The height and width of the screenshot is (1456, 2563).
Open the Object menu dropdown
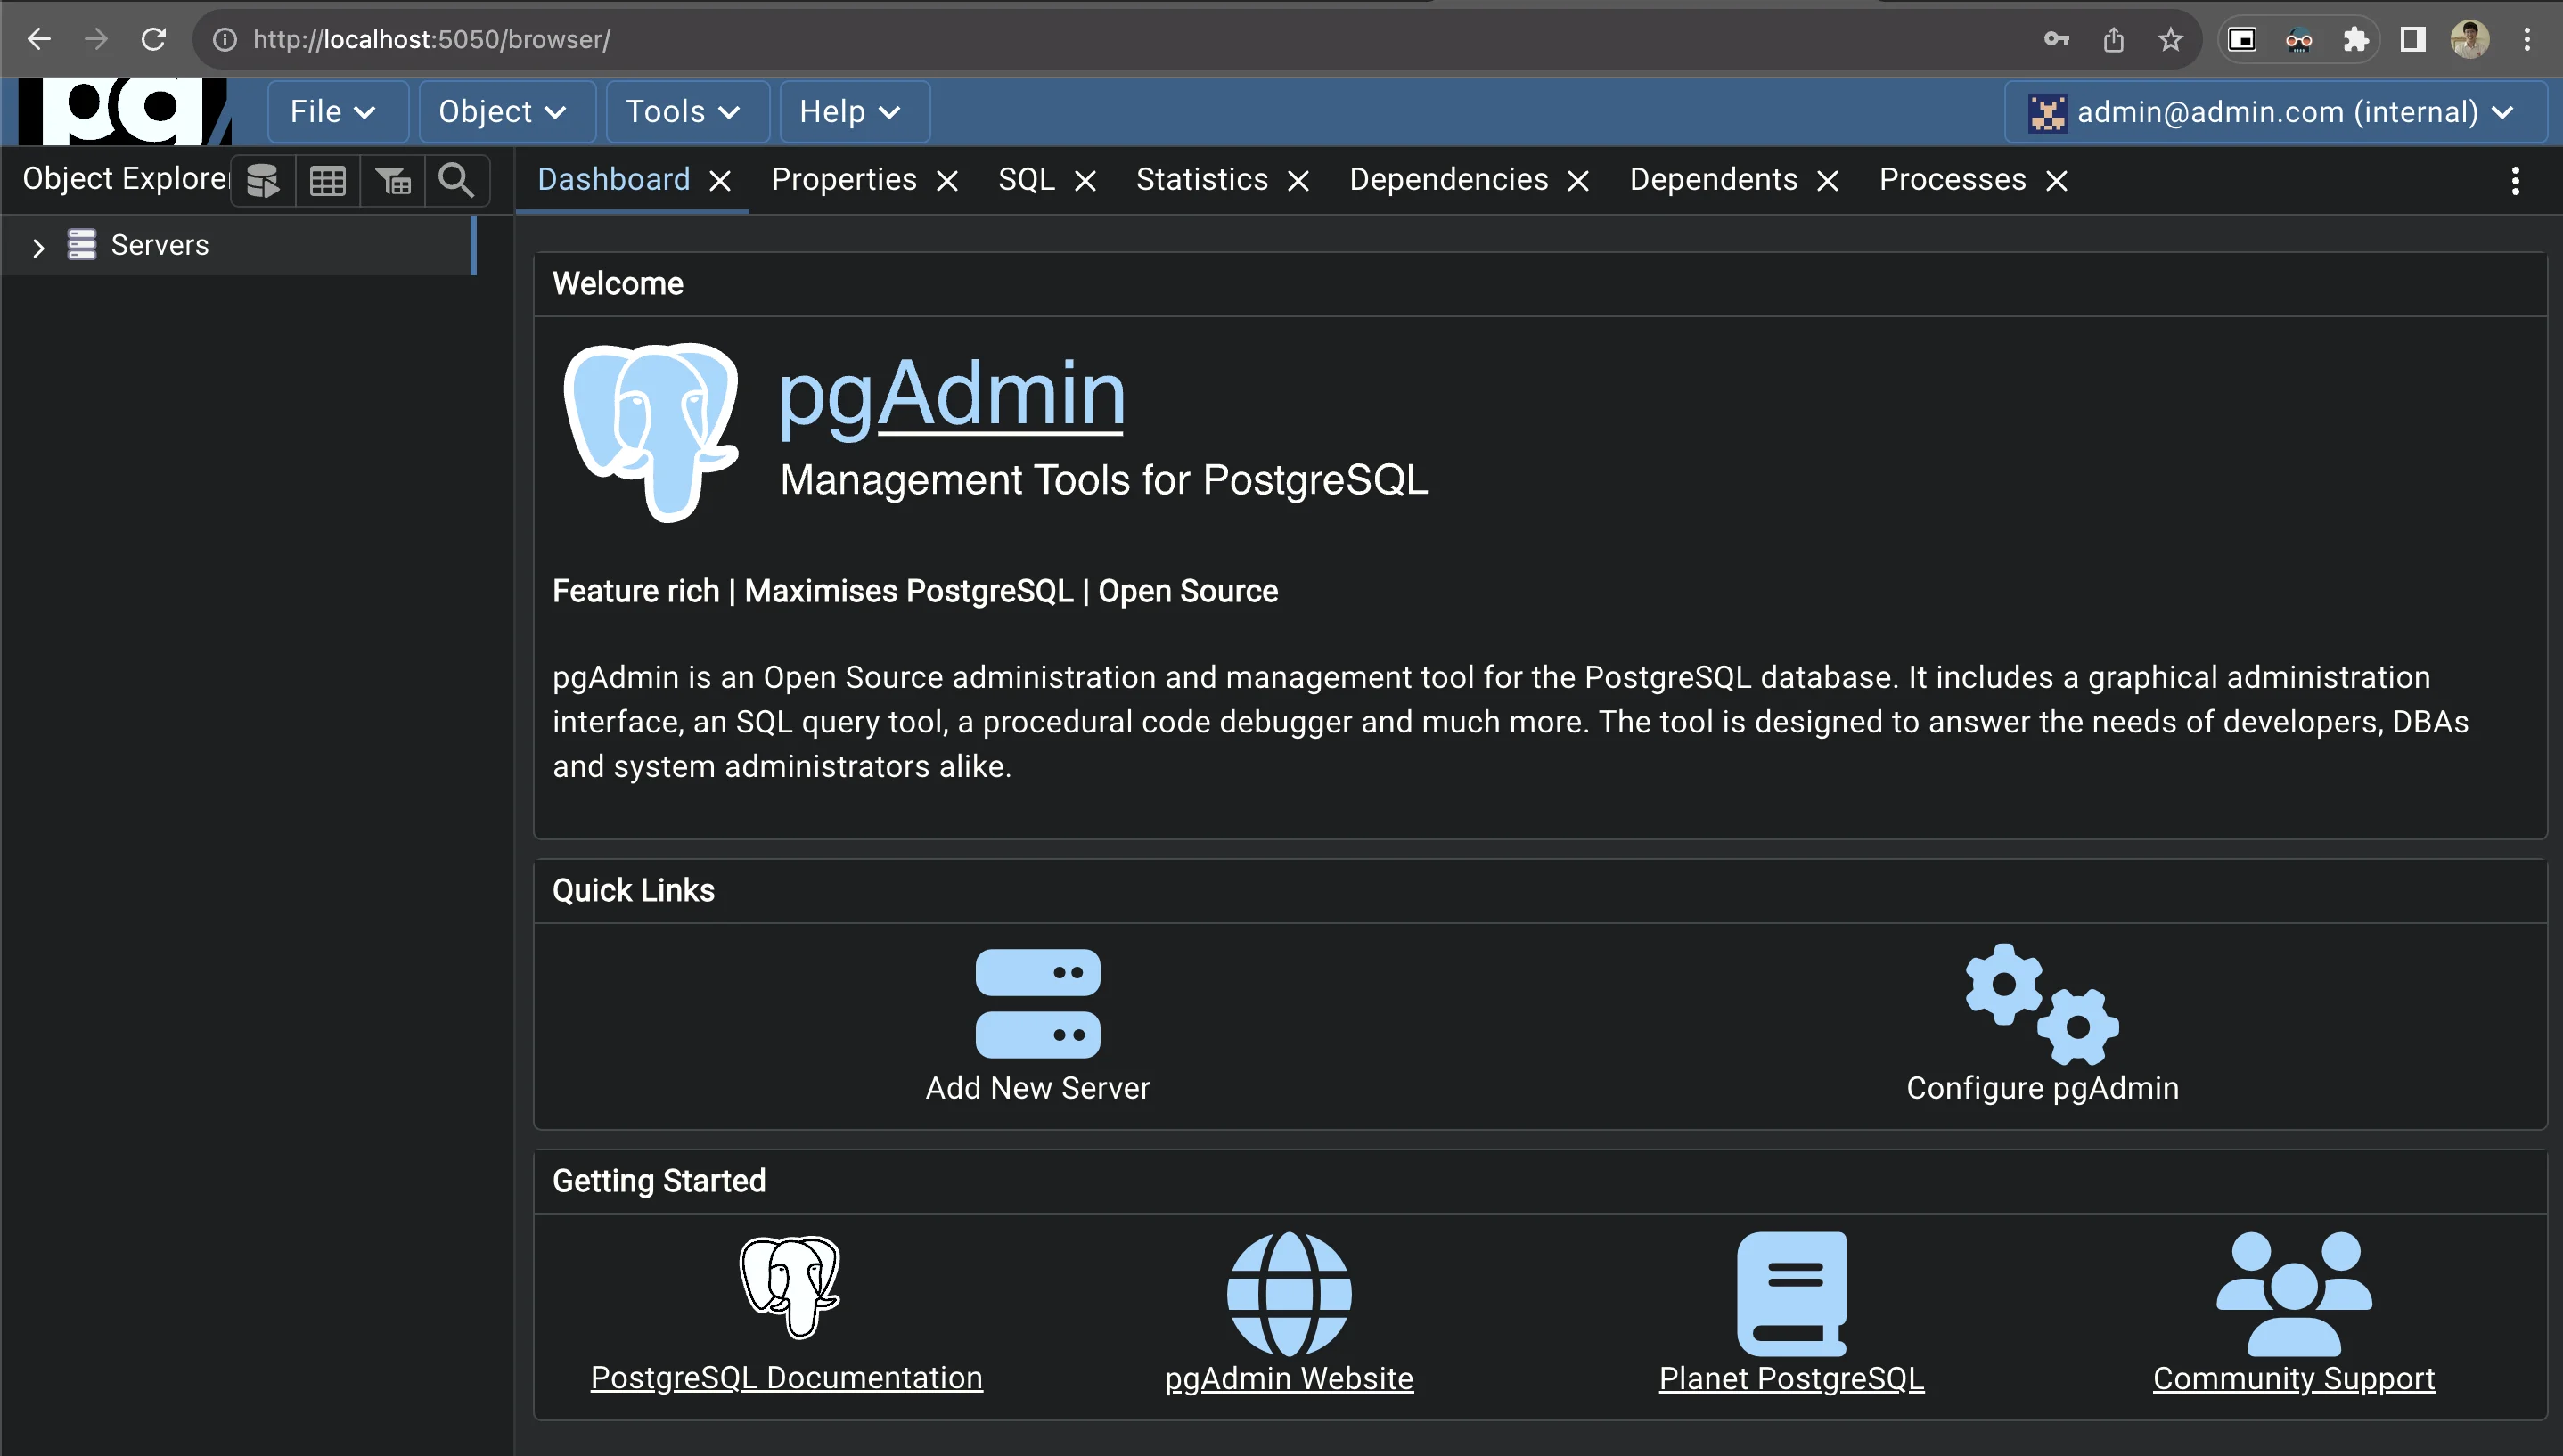(x=506, y=111)
